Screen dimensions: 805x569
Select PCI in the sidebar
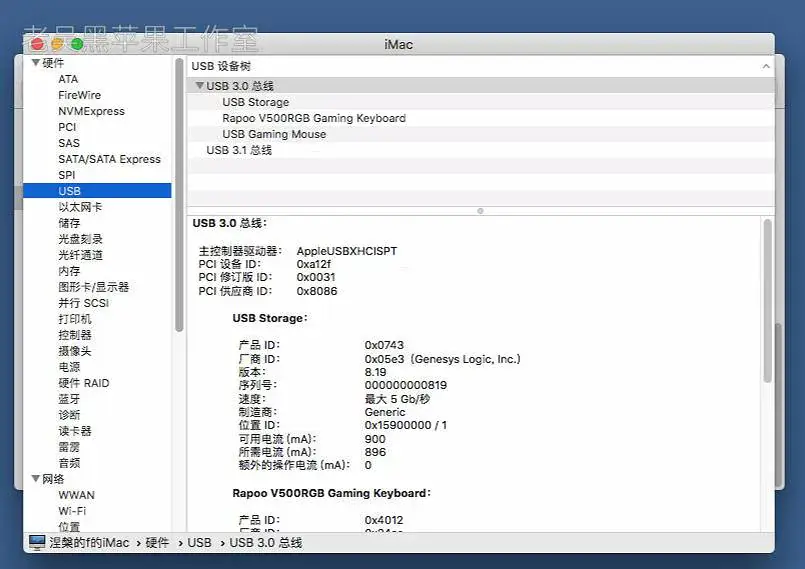coord(67,127)
